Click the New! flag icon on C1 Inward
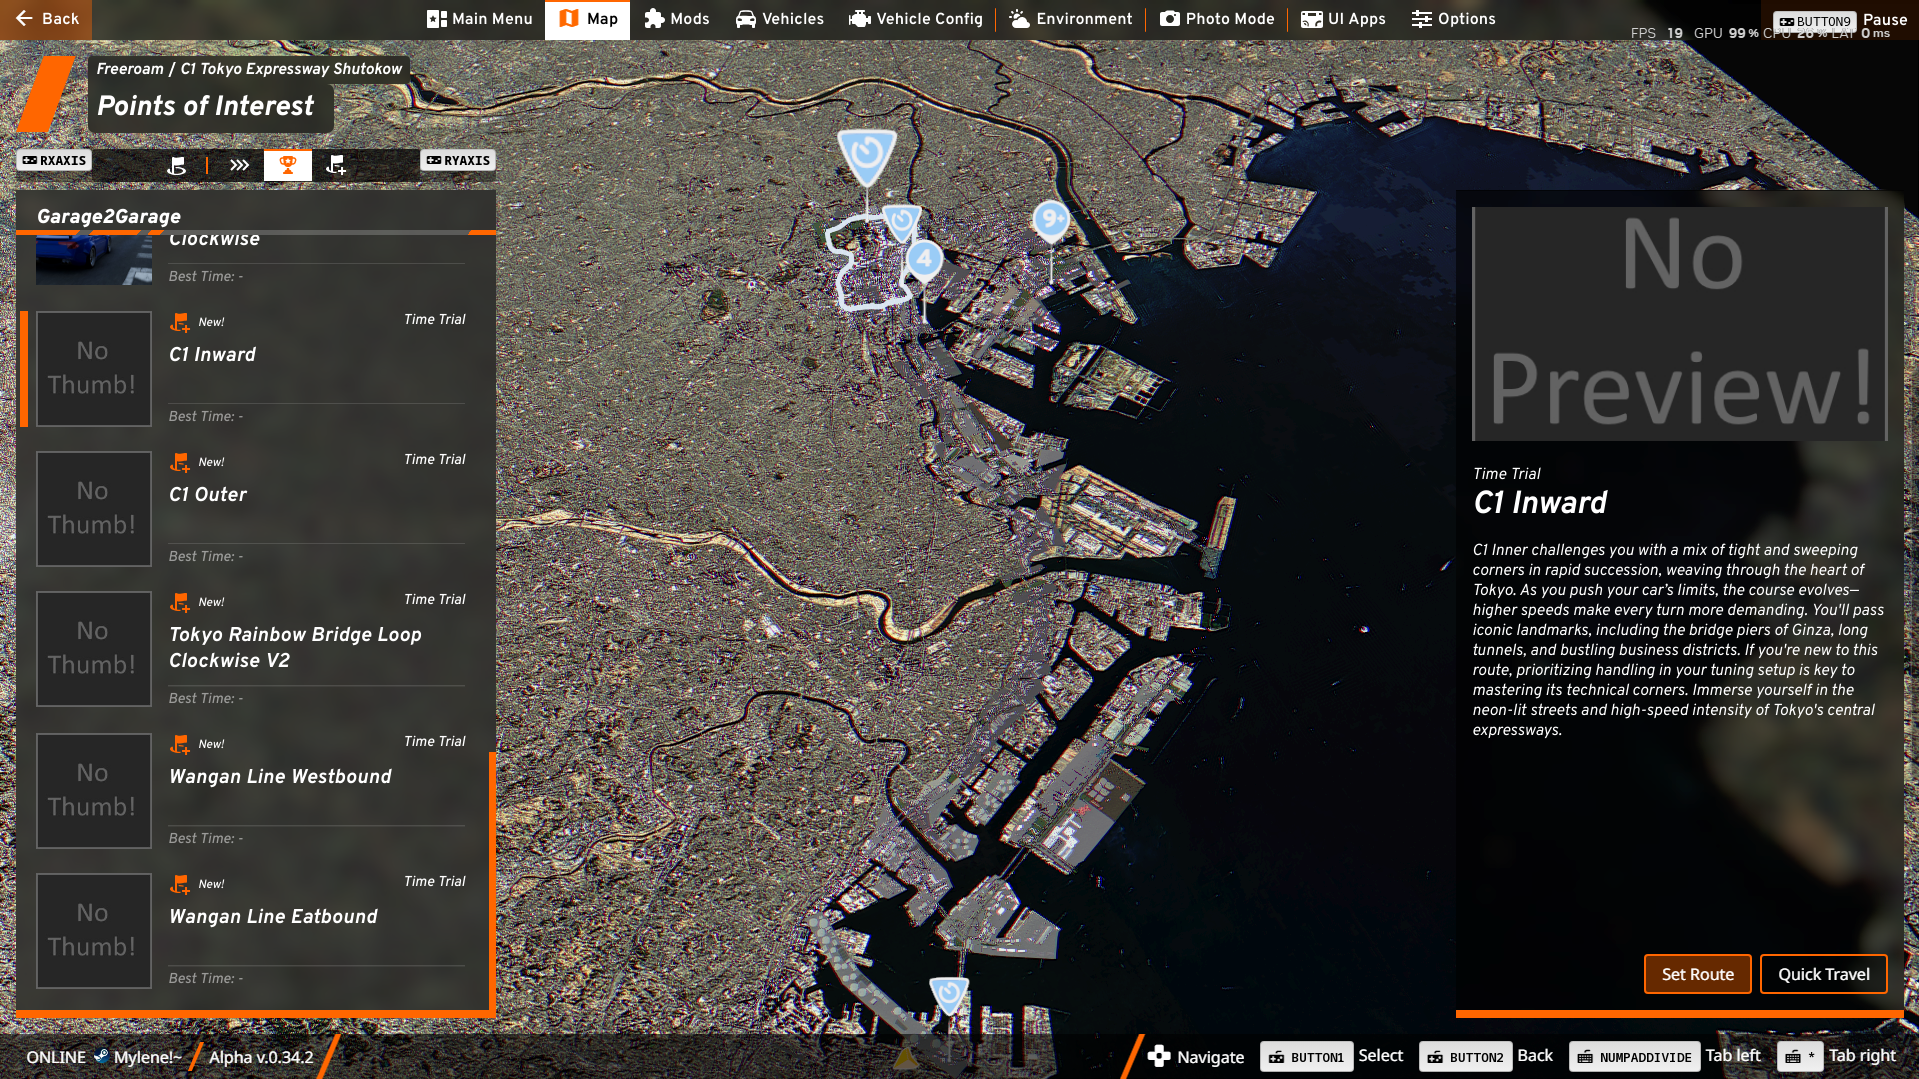 [180, 322]
